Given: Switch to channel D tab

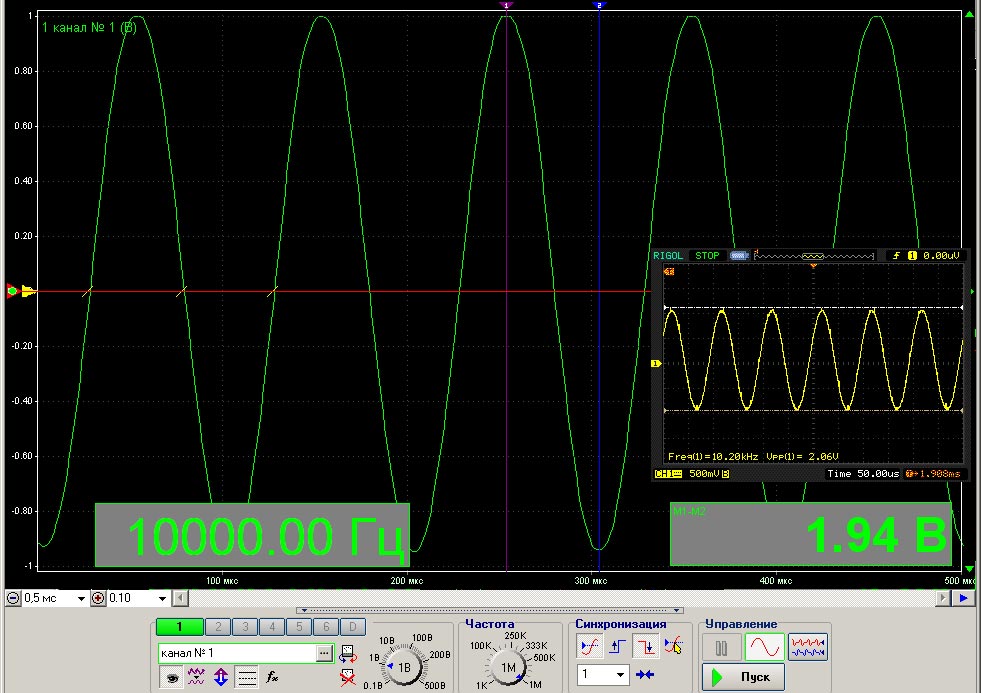Looking at the screenshot, I should (352, 627).
